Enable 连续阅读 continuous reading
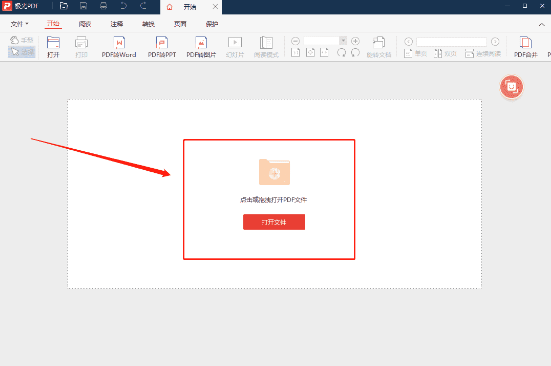This screenshot has width=551, height=366. [482, 53]
